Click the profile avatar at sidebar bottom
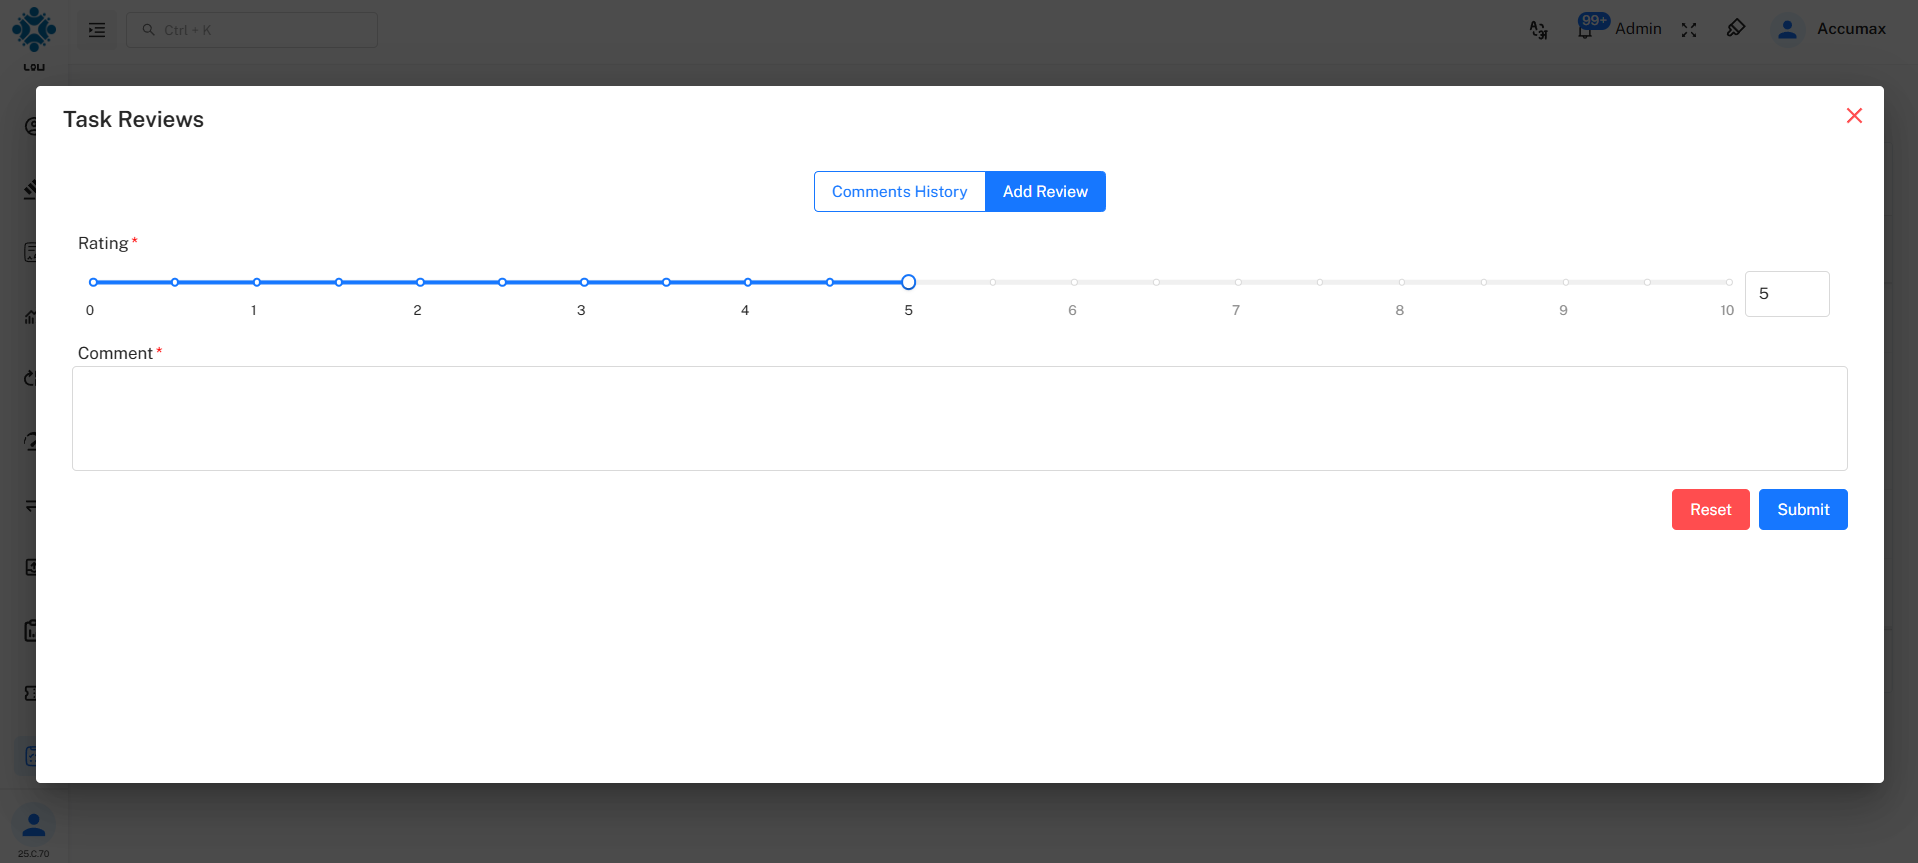 33,824
